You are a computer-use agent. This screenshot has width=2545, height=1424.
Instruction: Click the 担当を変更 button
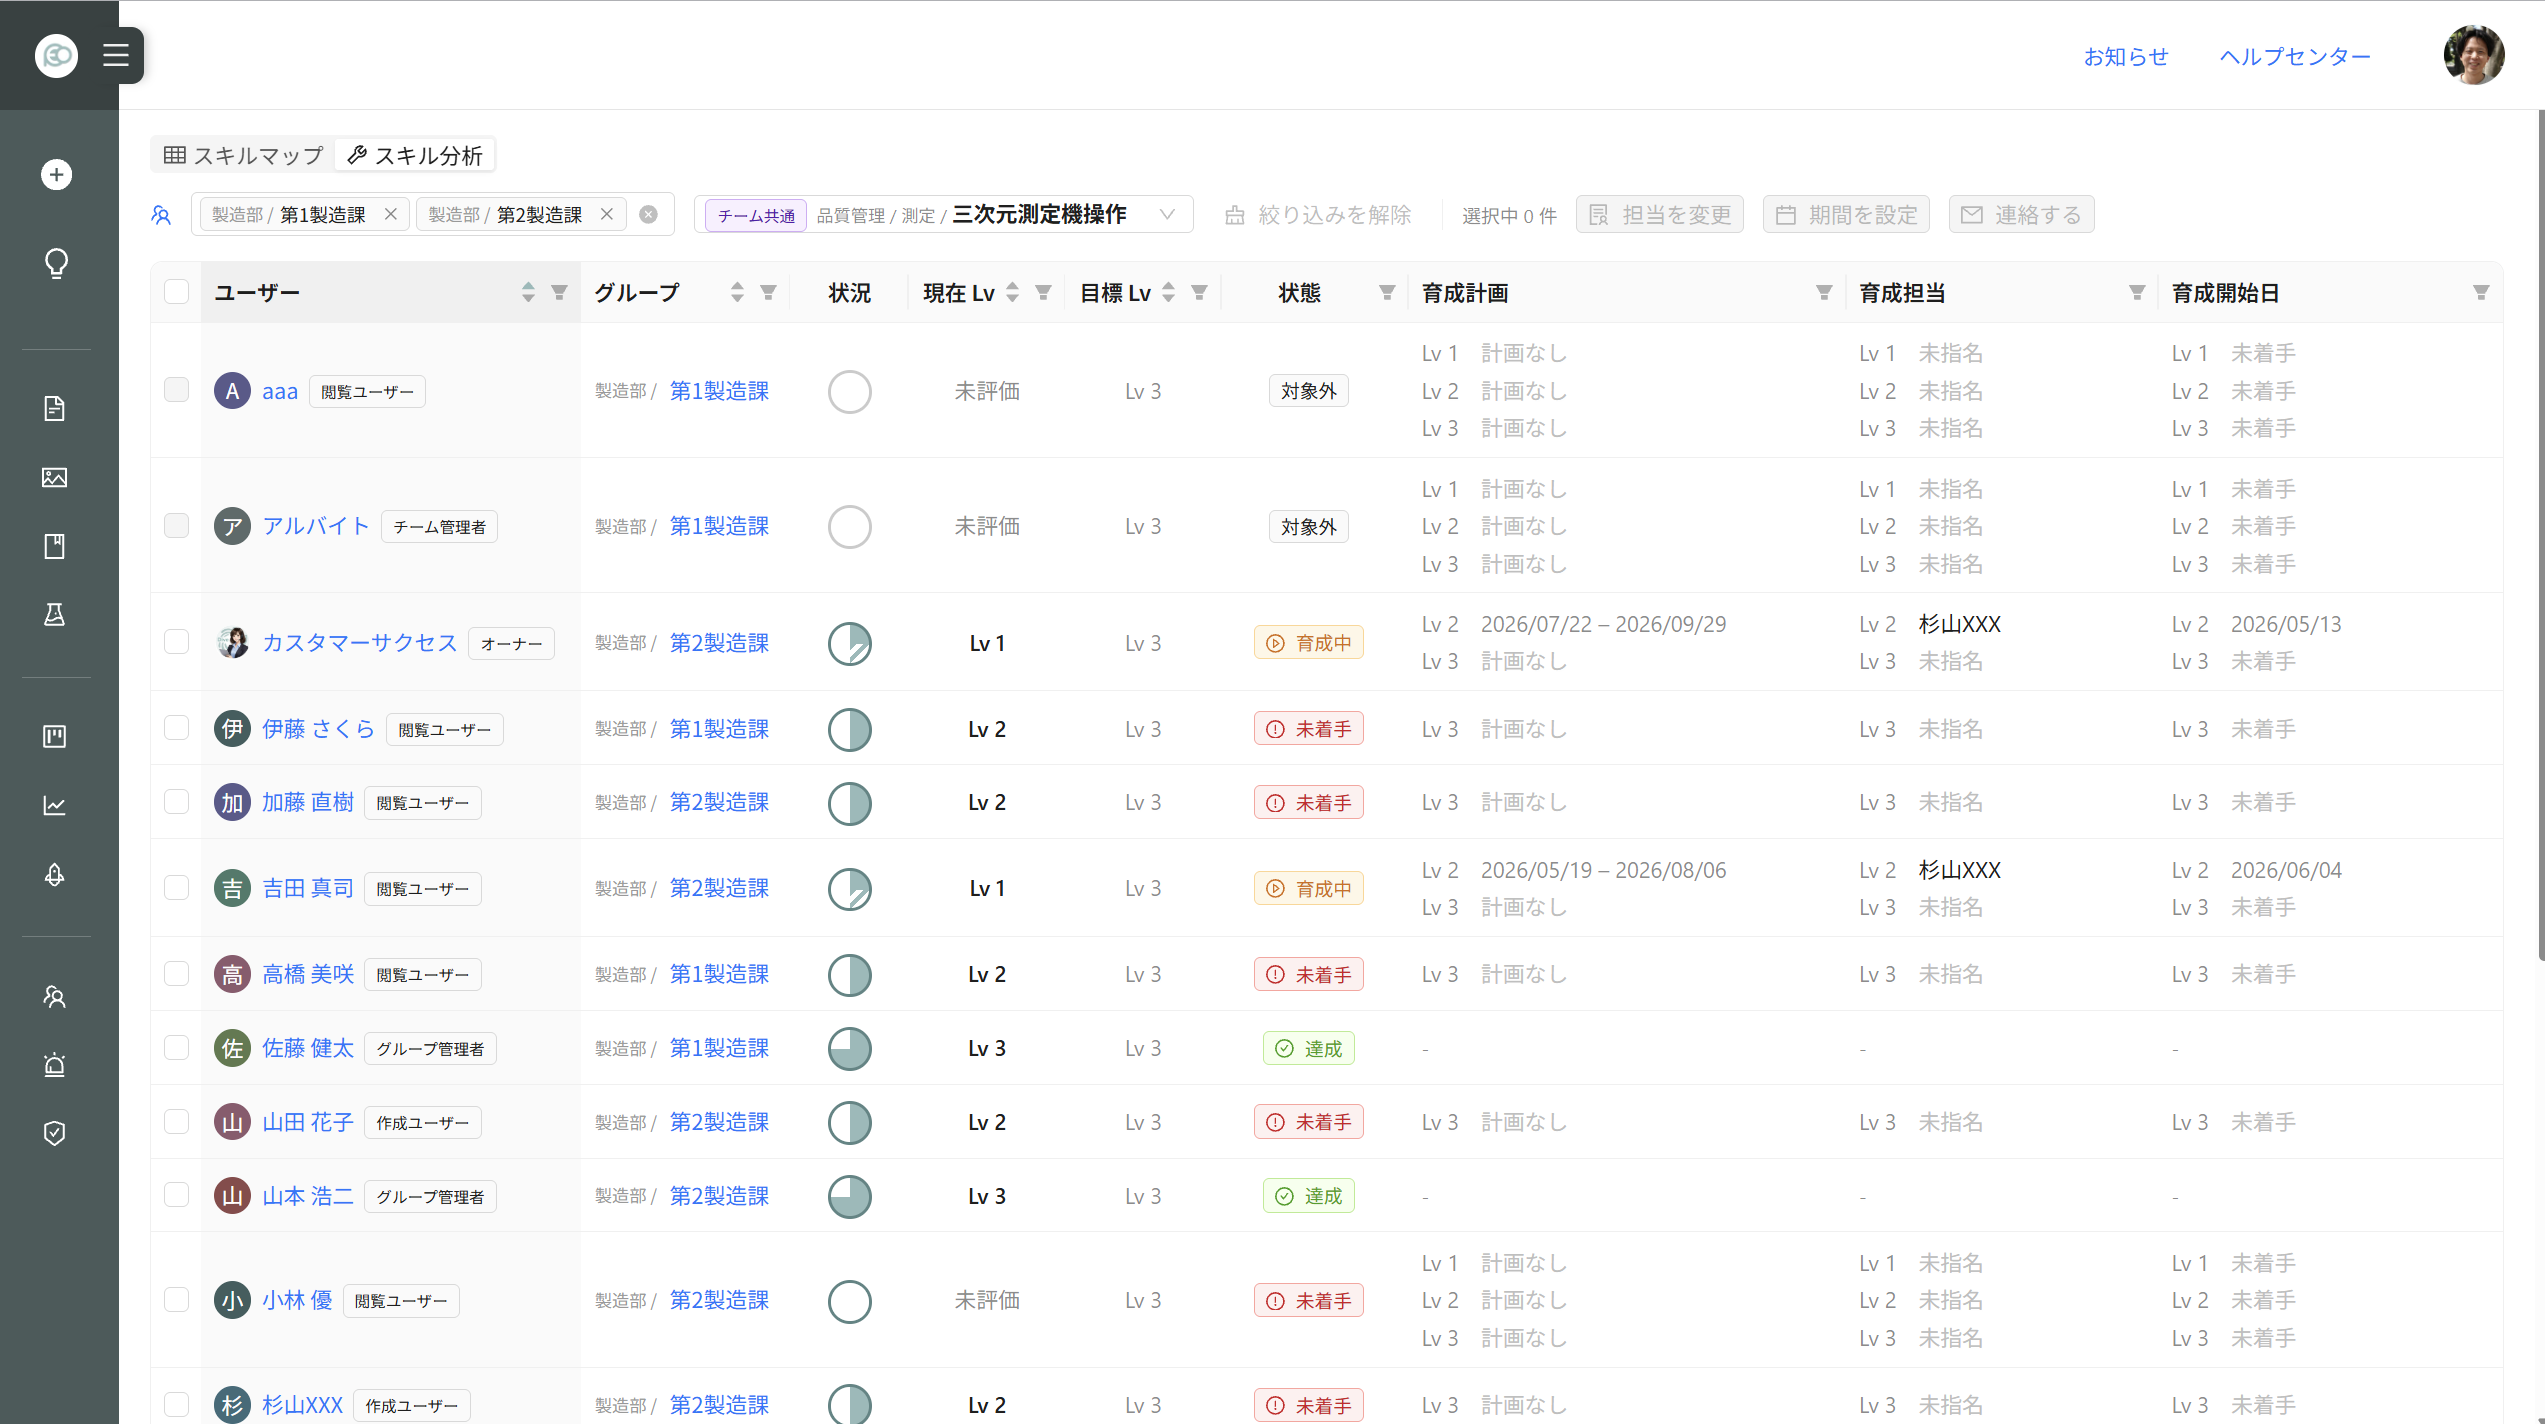pyautogui.click(x=1660, y=214)
